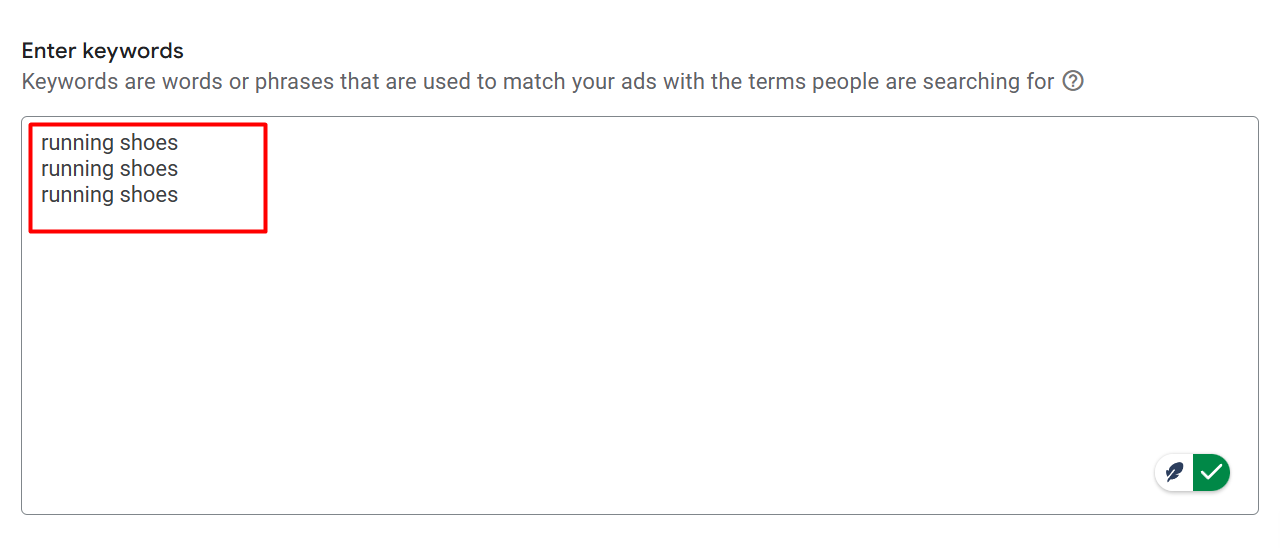Viewport: 1280px width, 548px height.
Task: Click the green checkmark icon
Action: pyautogui.click(x=1211, y=472)
